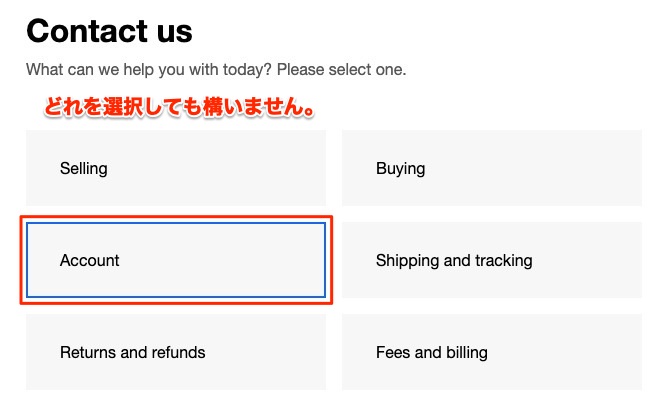The image size is (664, 414).
Task: Click the 'Buying' label text
Action: coord(400,168)
